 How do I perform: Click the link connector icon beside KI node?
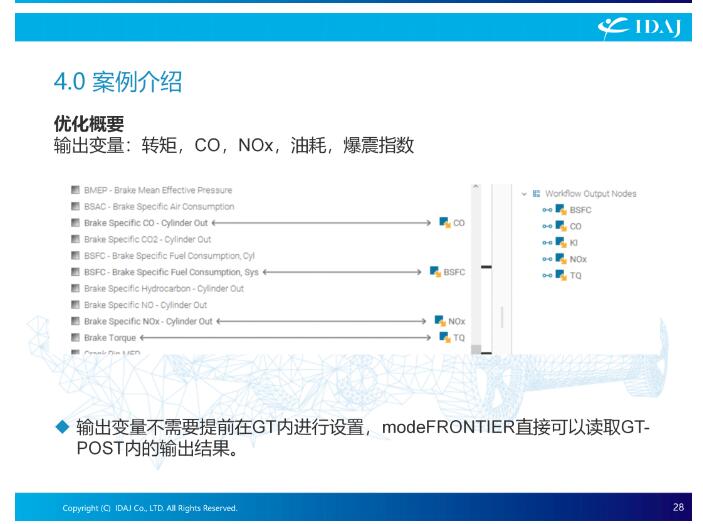pos(547,243)
